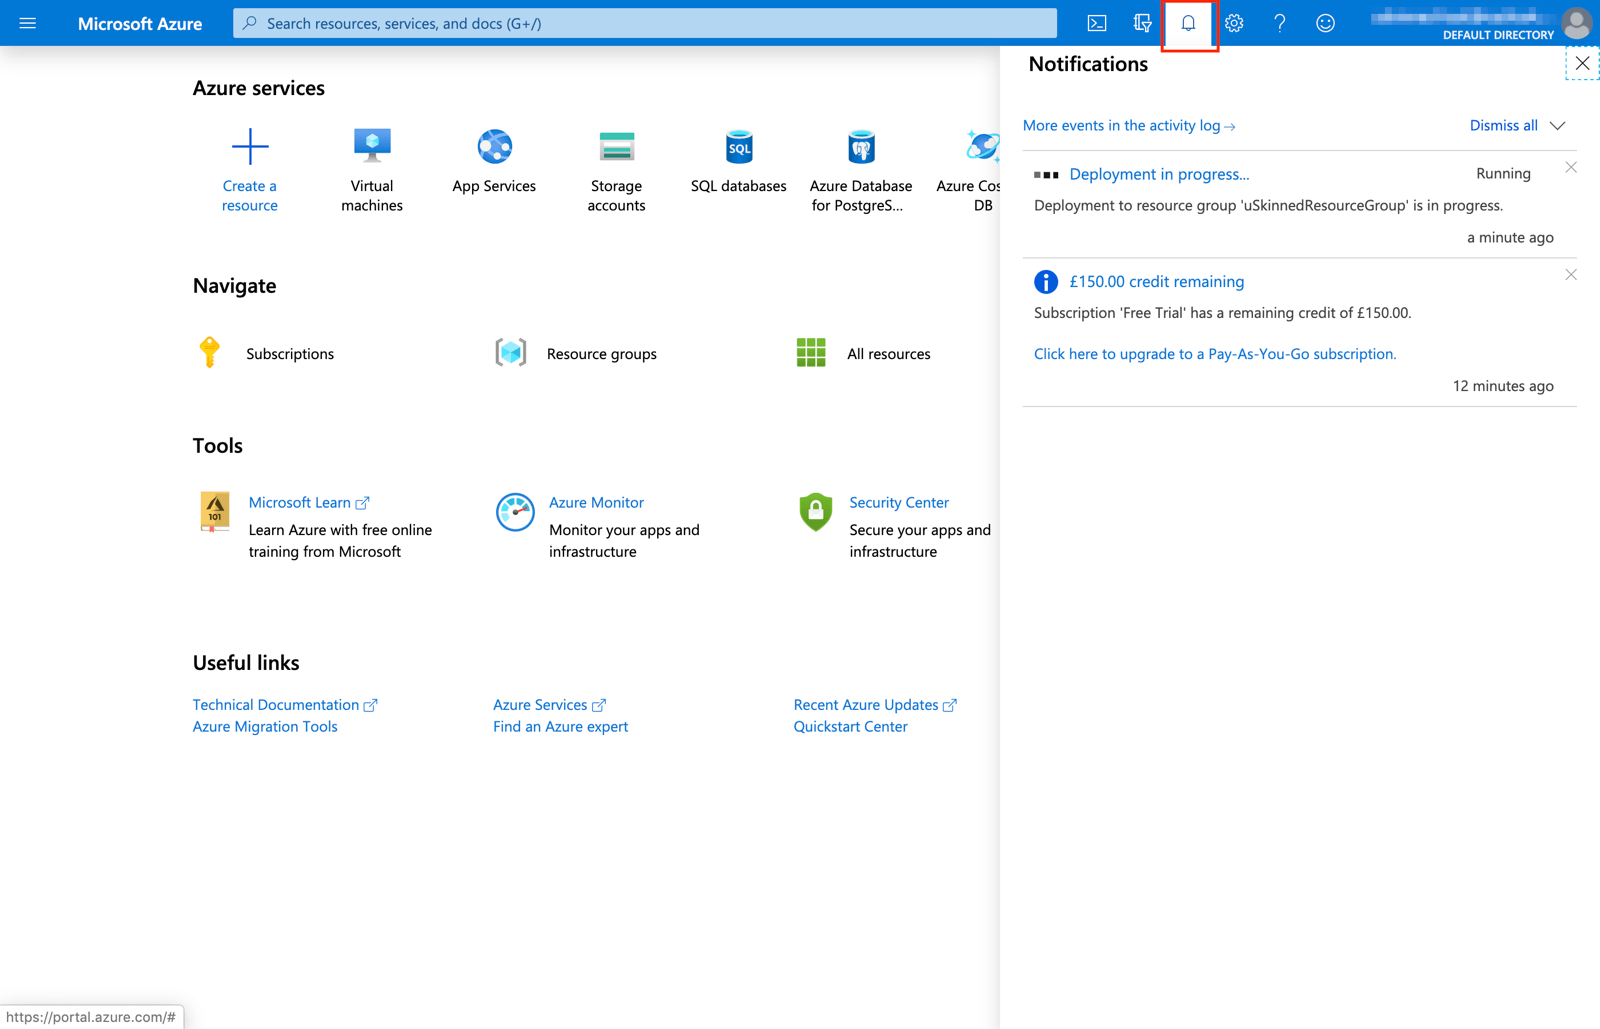Focus the Search resources, services, and docs box
The width and height of the screenshot is (1600, 1029).
(645, 23)
